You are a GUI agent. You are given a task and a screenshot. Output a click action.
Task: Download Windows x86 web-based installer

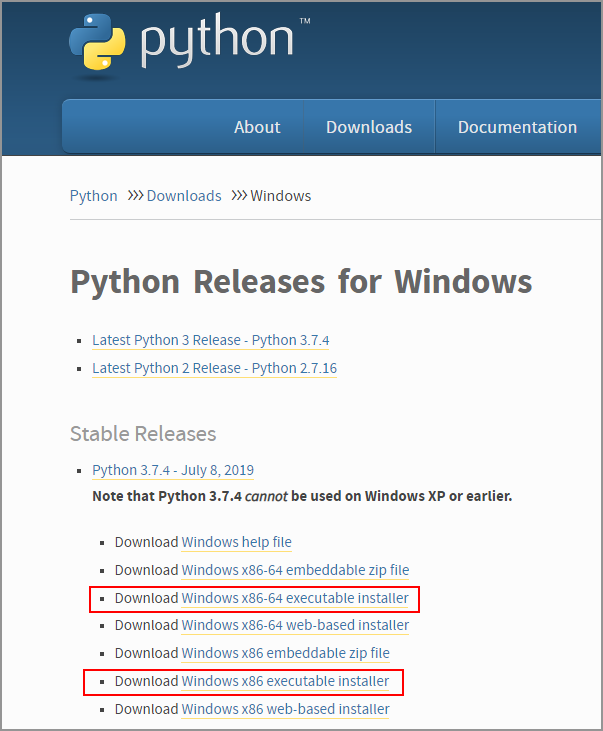click(285, 709)
